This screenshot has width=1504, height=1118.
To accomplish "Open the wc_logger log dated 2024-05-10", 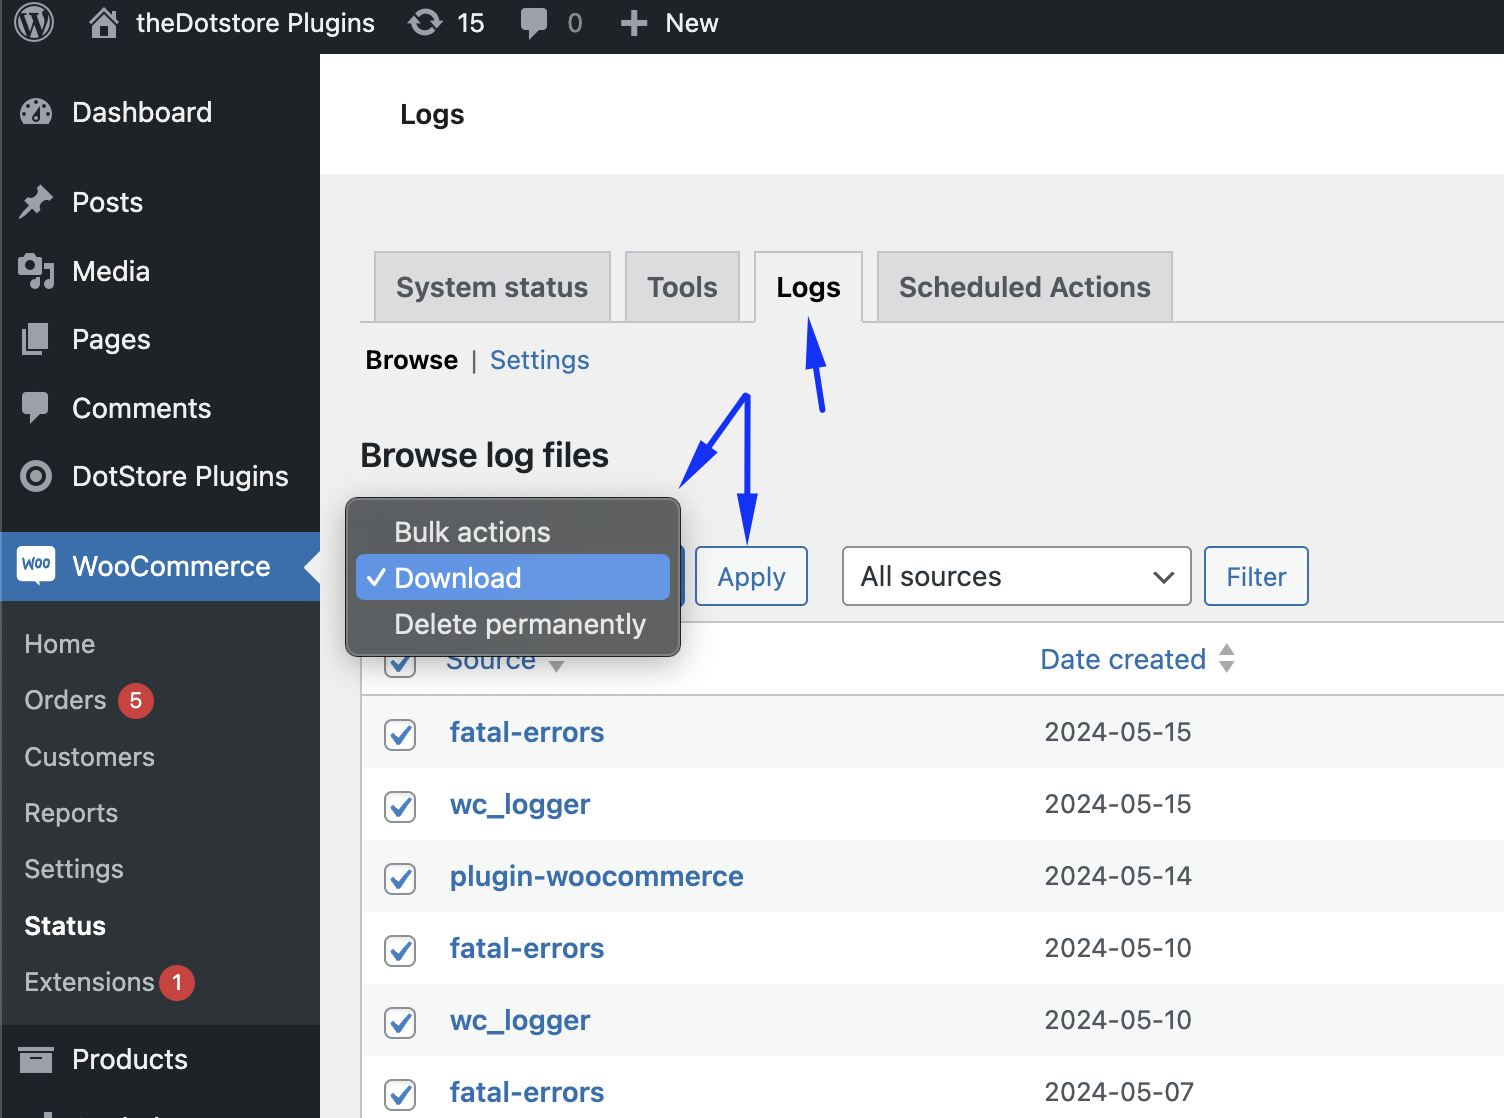I will [520, 1020].
